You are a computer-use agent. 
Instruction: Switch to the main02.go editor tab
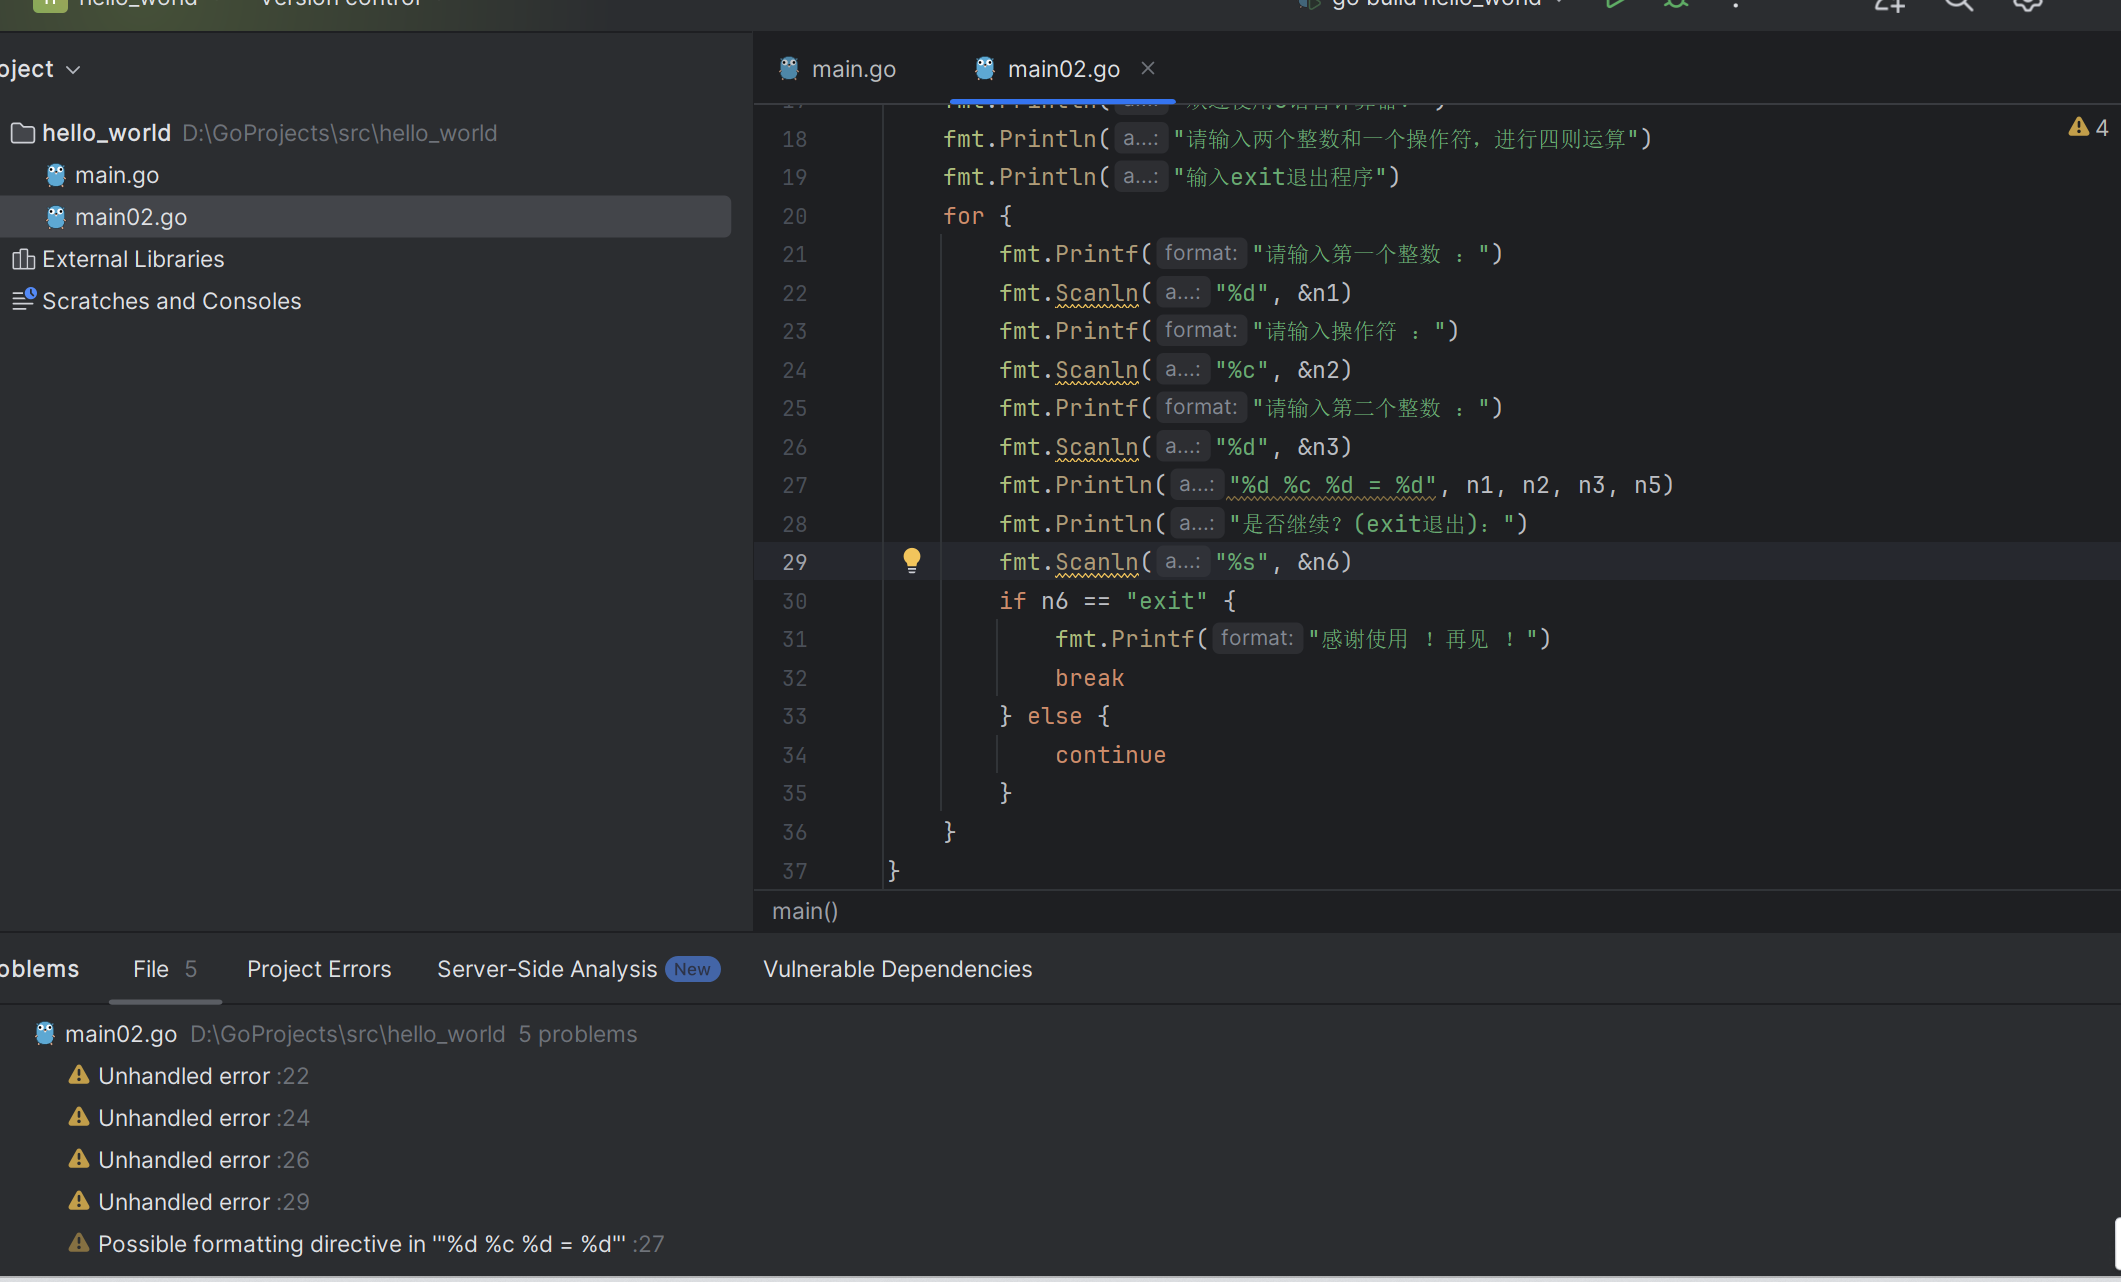tap(1063, 69)
